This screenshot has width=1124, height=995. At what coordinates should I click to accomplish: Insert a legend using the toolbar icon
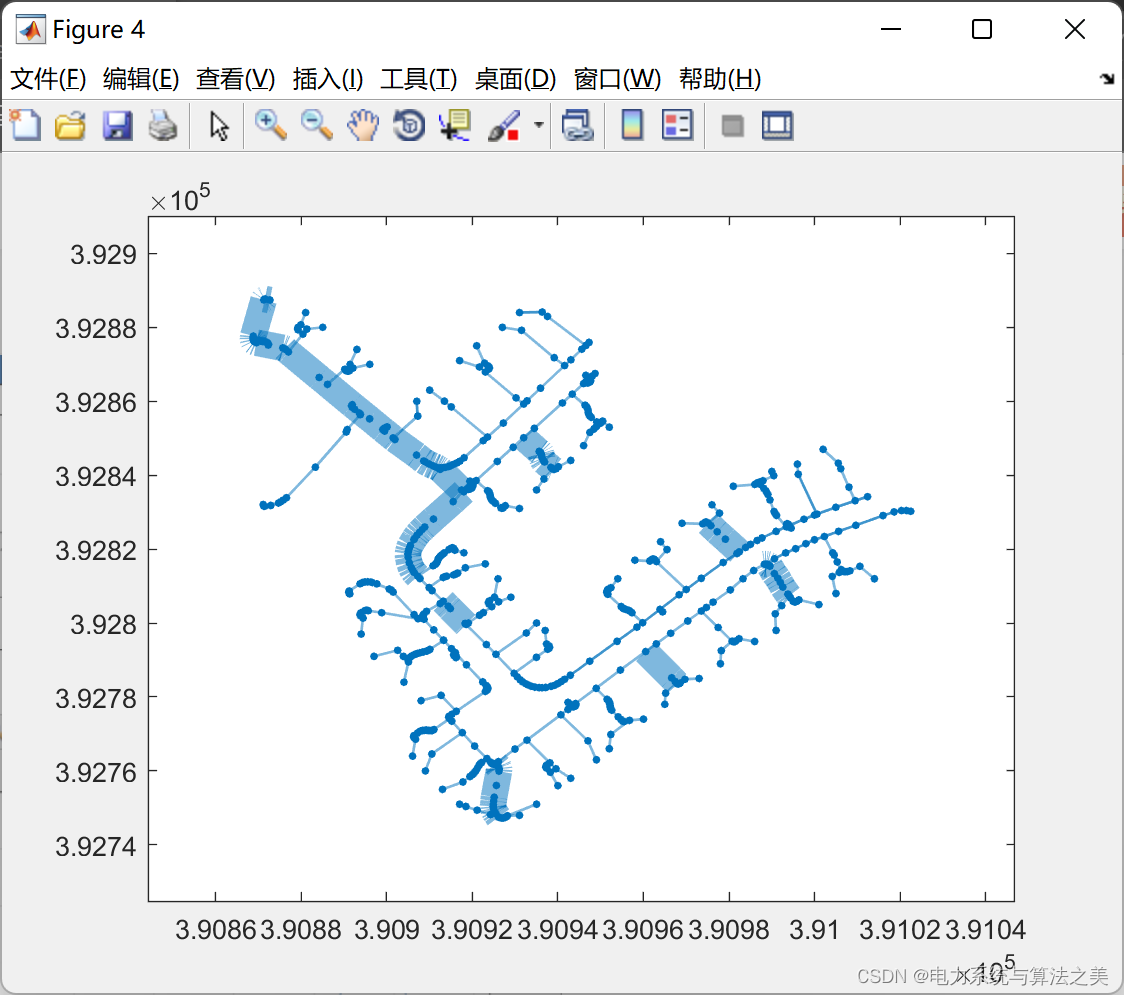tap(677, 126)
